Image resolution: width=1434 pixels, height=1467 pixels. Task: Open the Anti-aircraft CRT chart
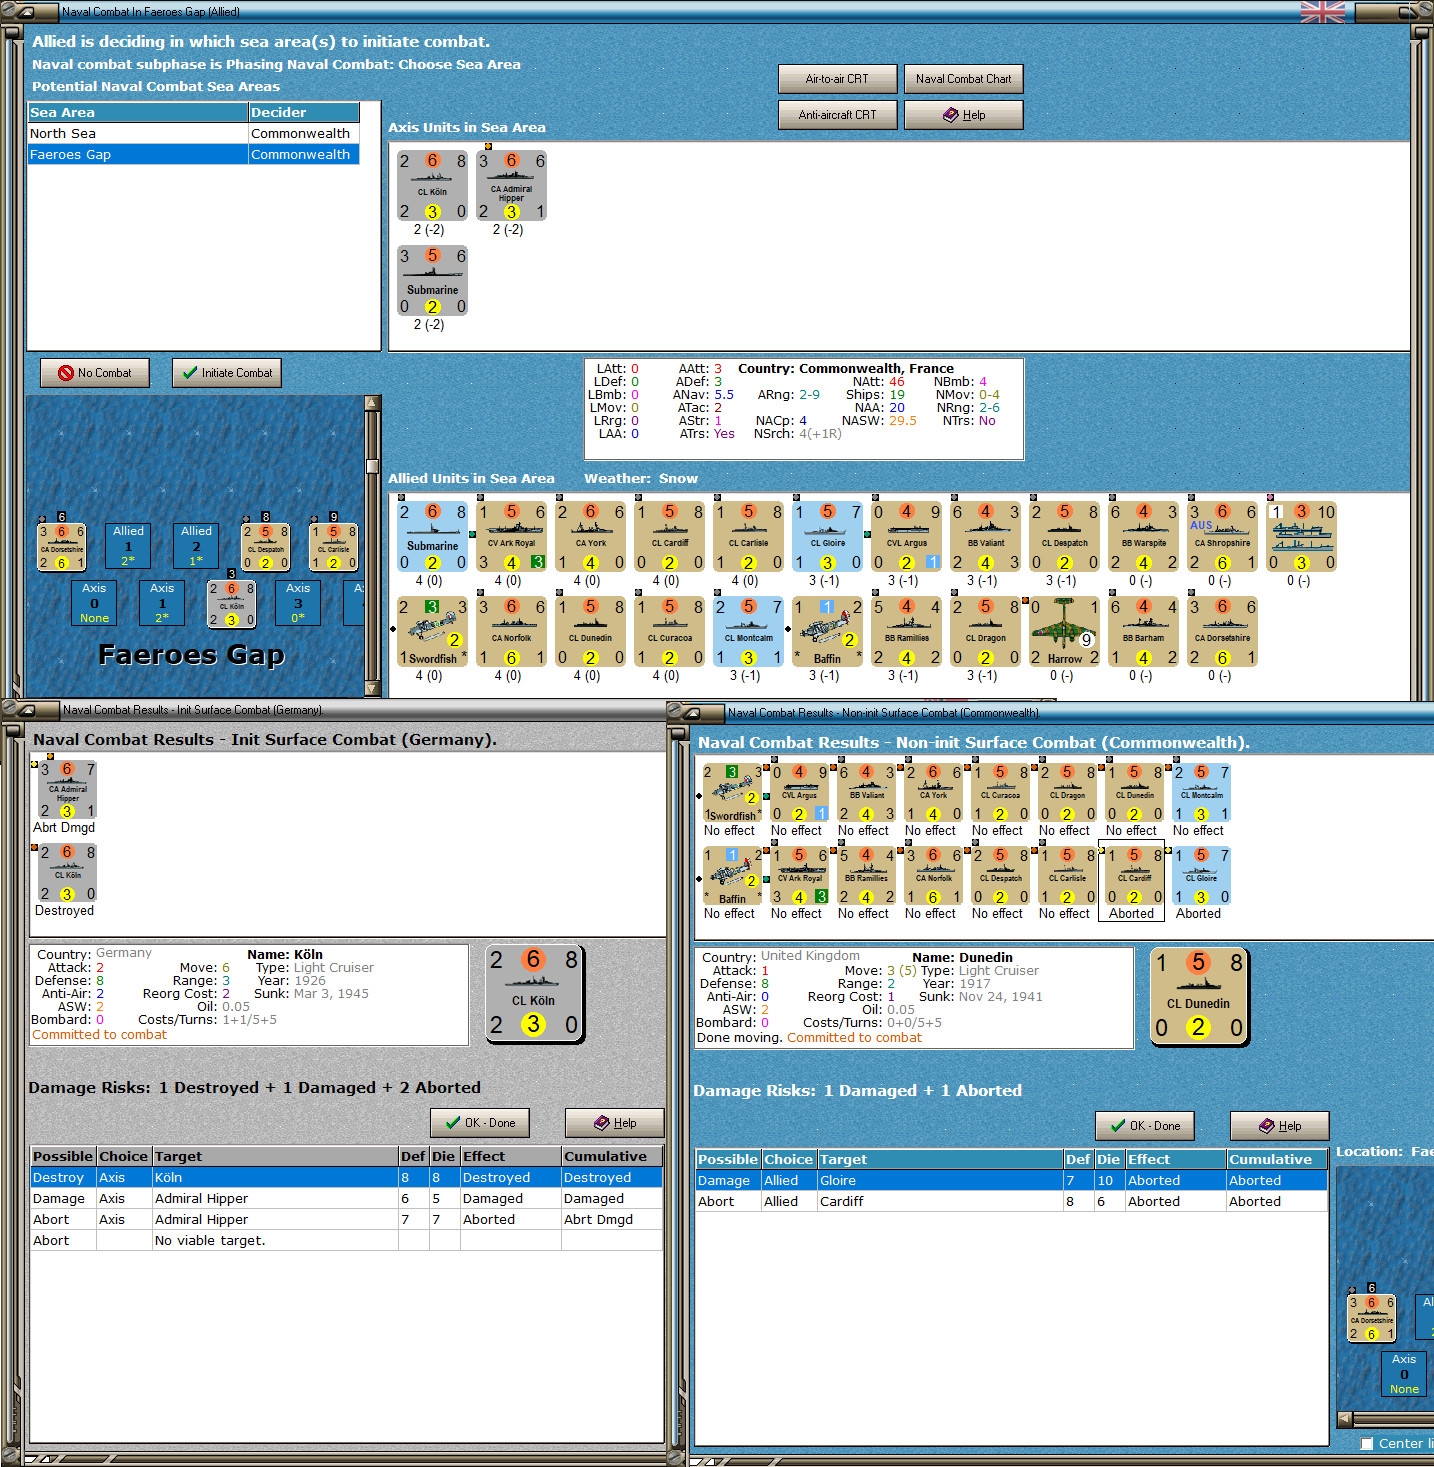837,115
